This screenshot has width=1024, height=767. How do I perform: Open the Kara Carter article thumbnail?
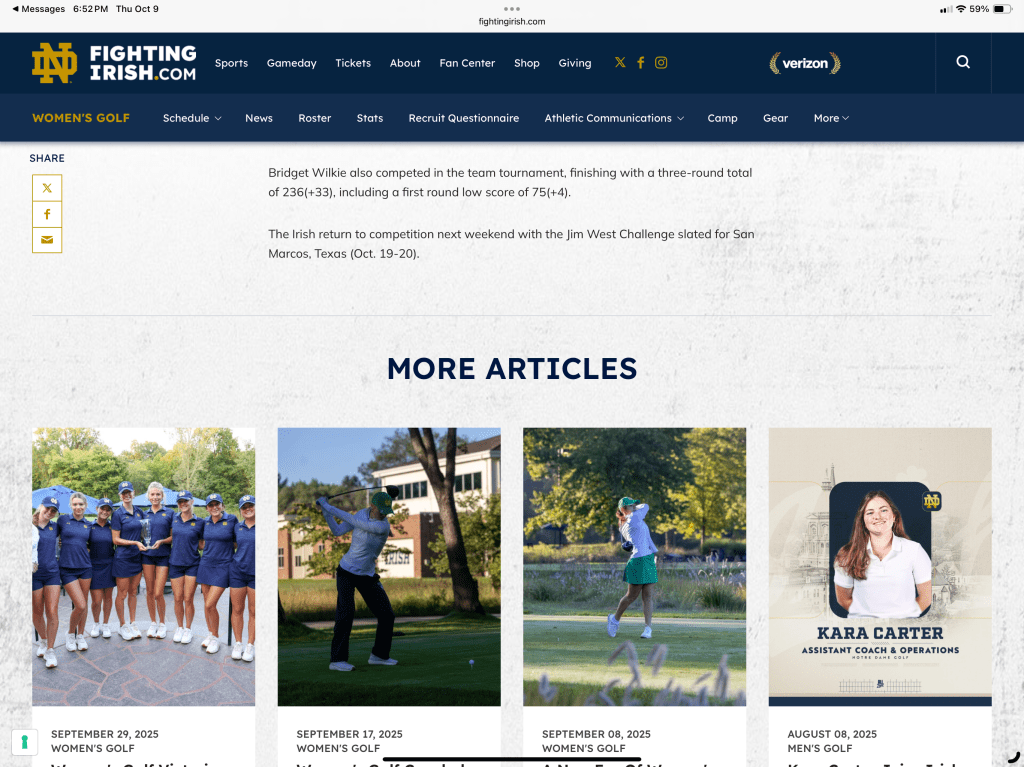pyautogui.click(x=880, y=566)
